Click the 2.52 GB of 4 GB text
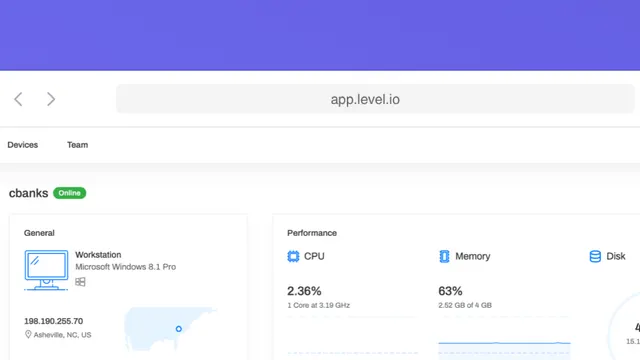 [465, 305]
